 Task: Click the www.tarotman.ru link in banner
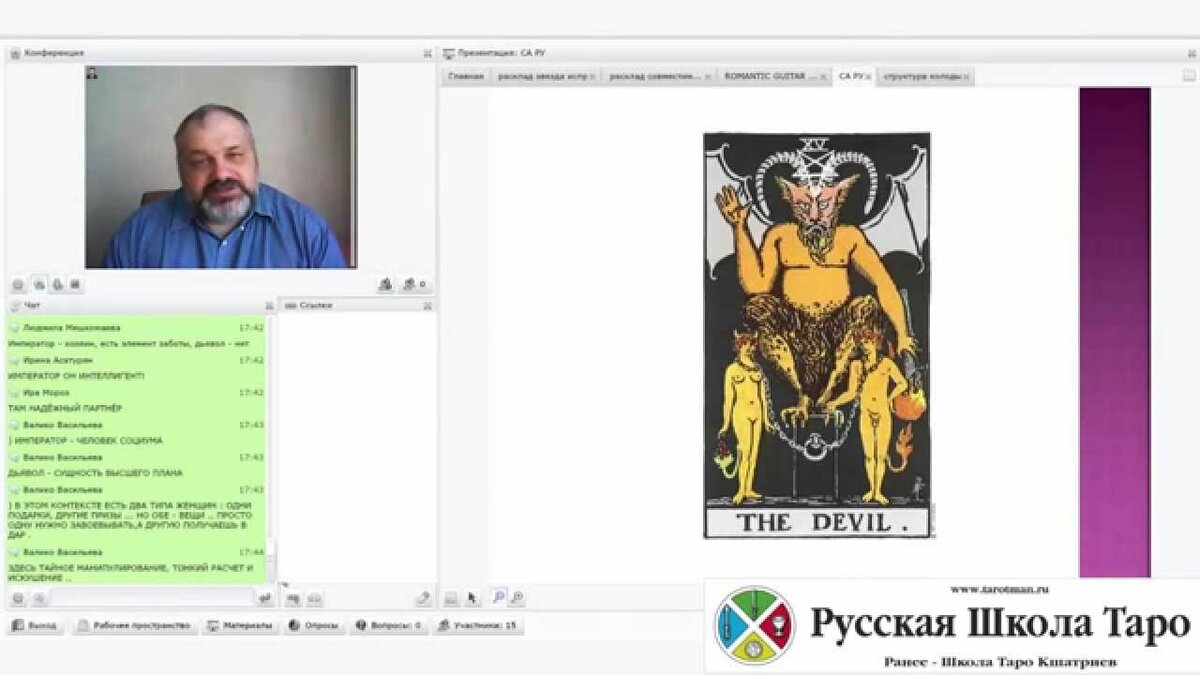pyautogui.click(x=999, y=589)
